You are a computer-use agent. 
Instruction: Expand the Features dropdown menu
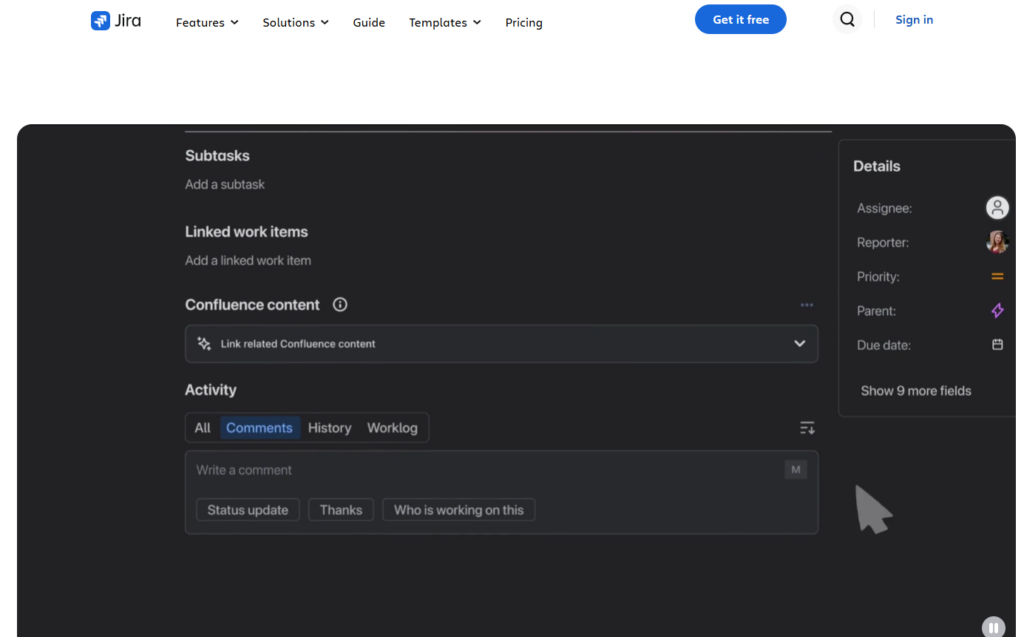tap(207, 22)
